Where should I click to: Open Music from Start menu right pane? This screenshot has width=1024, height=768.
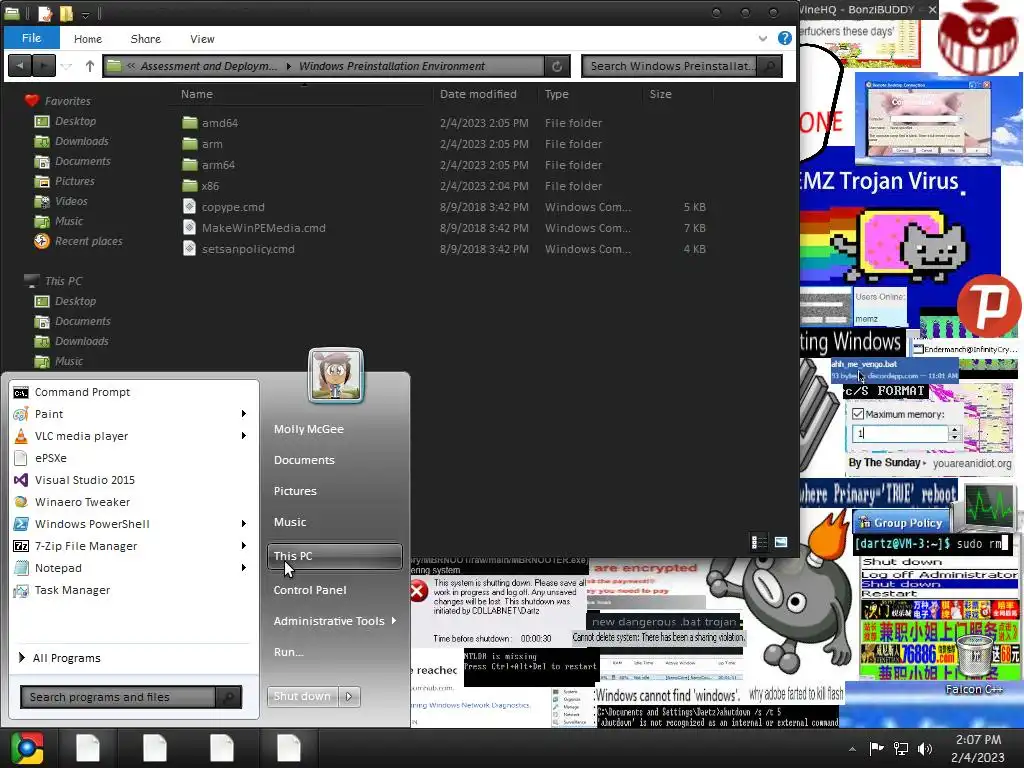(x=290, y=522)
